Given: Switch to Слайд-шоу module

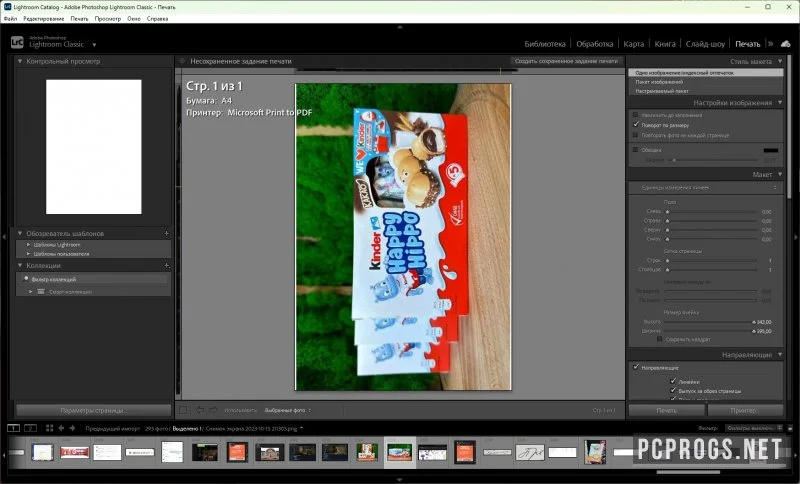Looking at the screenshot, I should pos(705,44).
